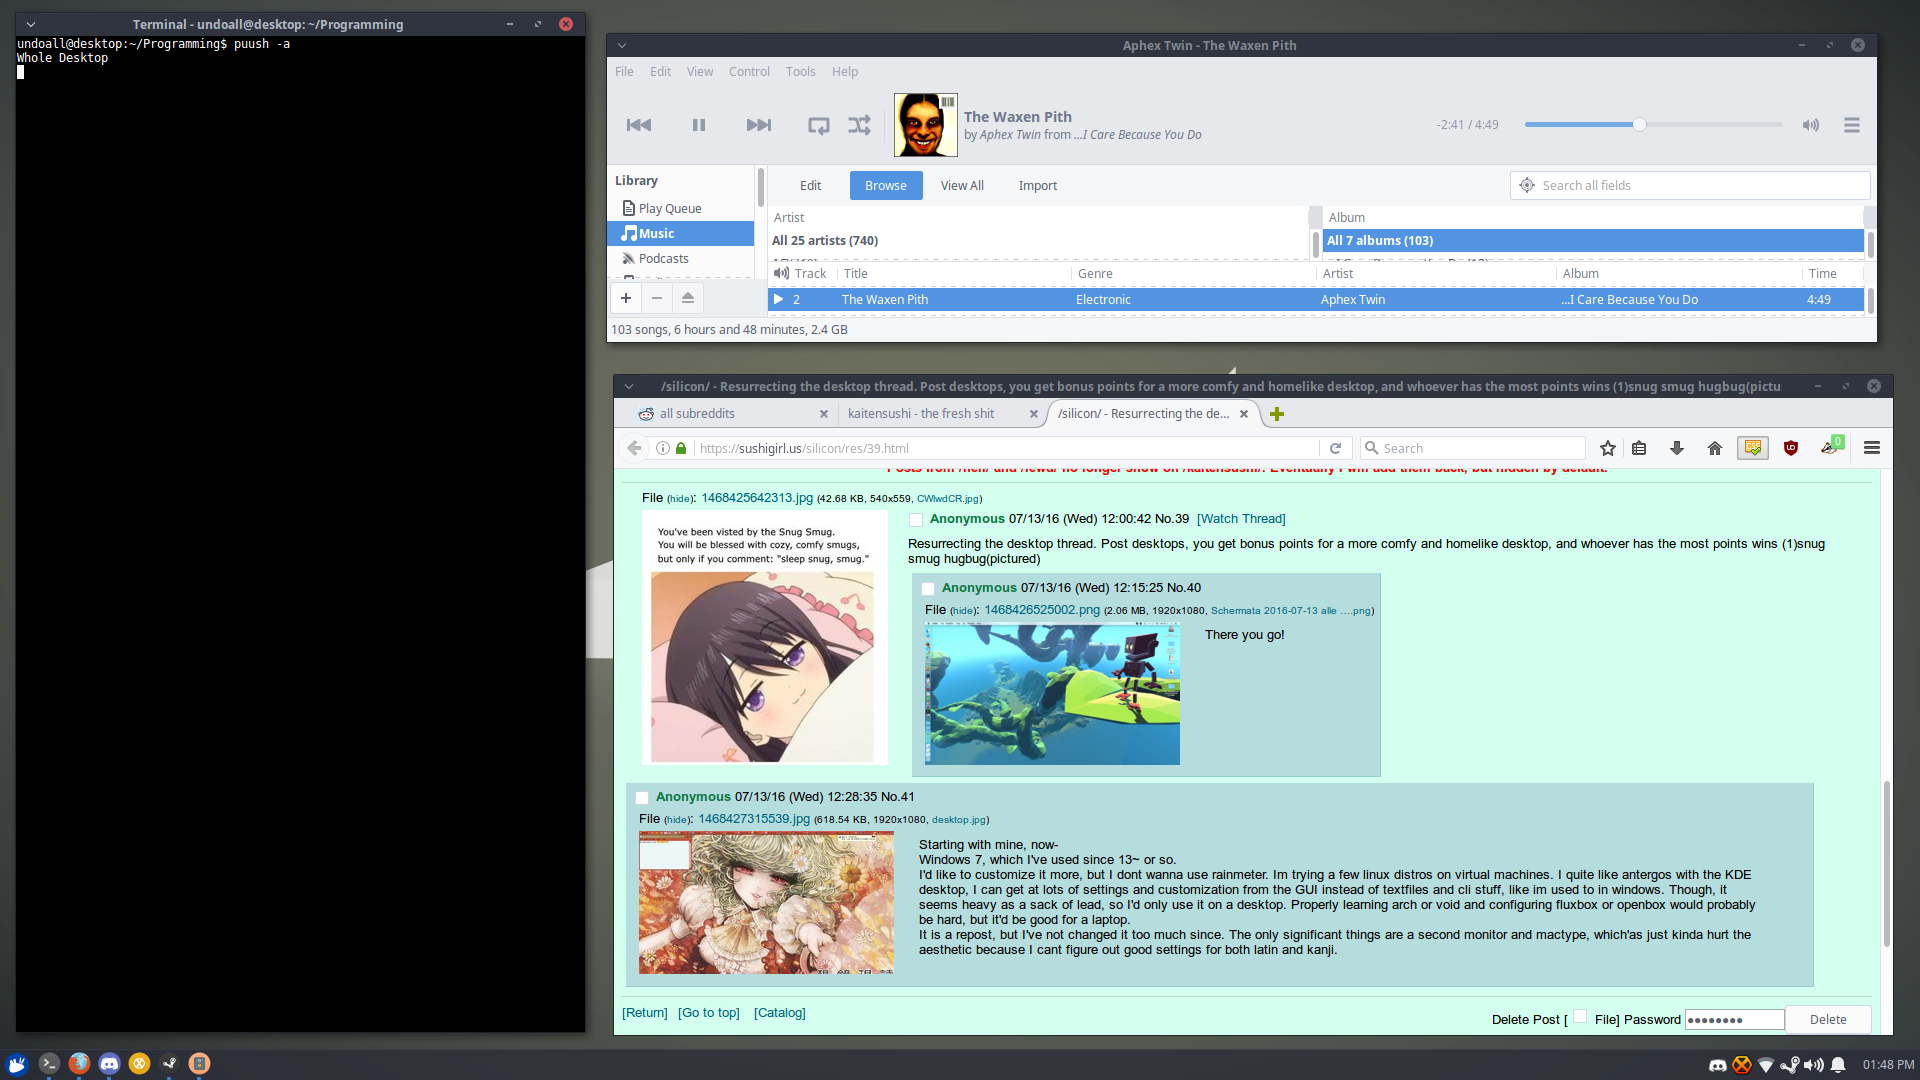
Task: Click the eject icon under the Library sidebar
Action: click(687, 298)
